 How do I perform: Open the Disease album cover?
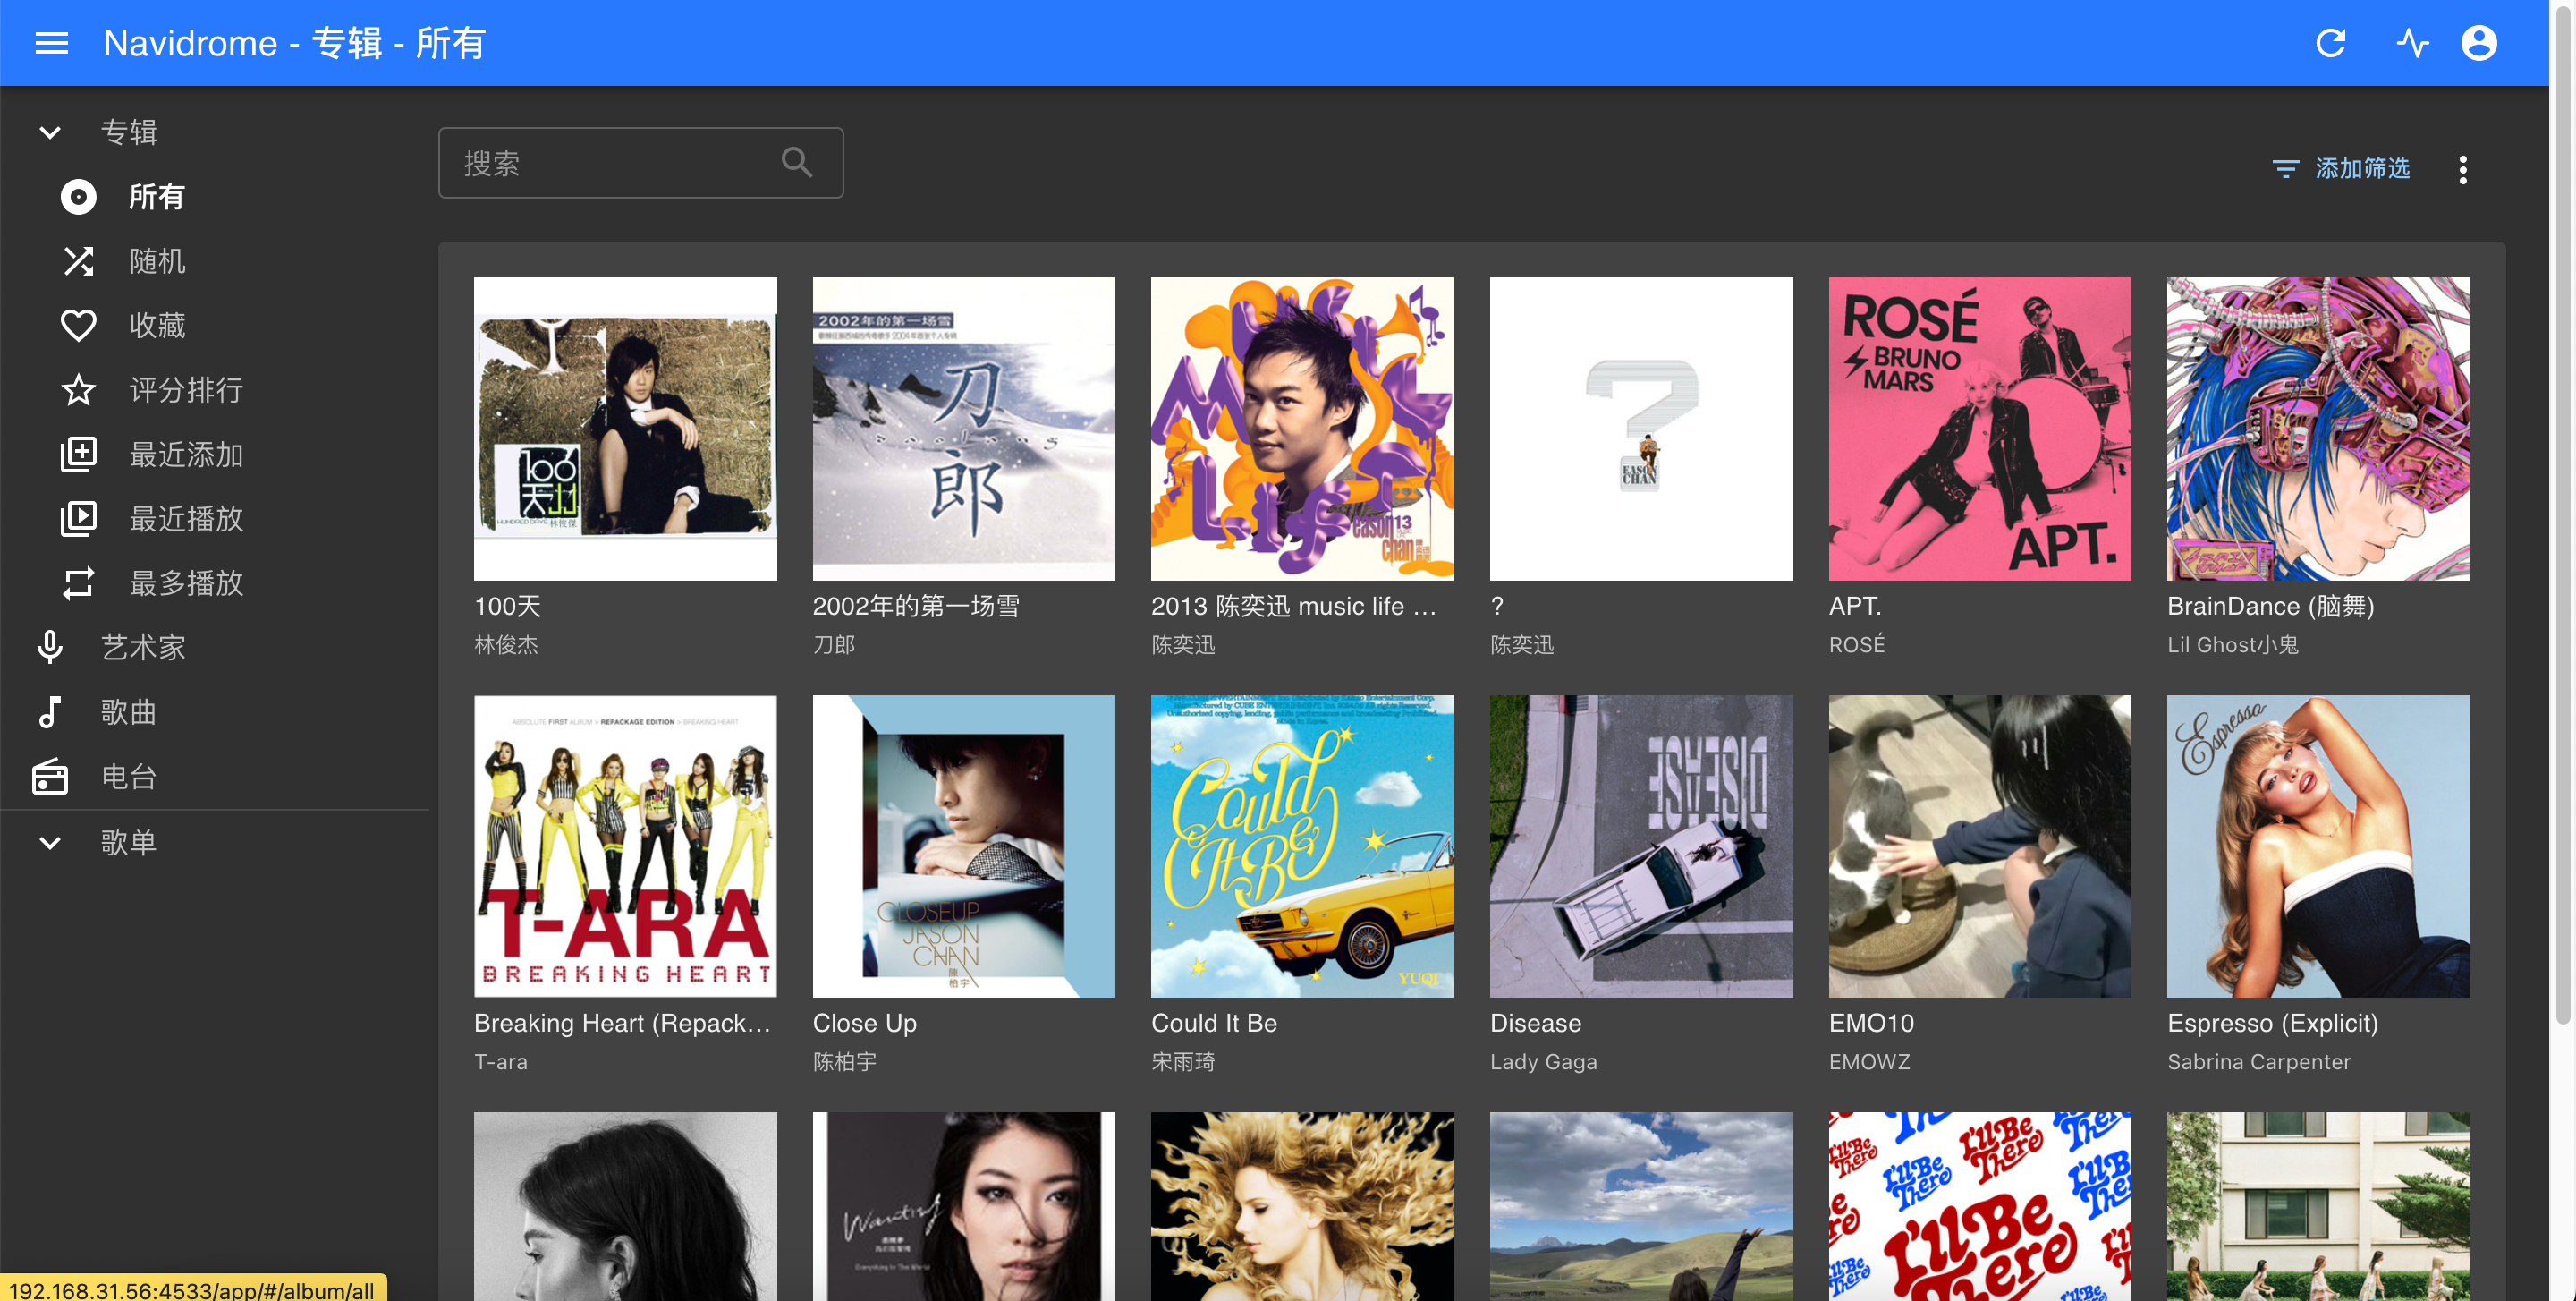pos(1641,846)
